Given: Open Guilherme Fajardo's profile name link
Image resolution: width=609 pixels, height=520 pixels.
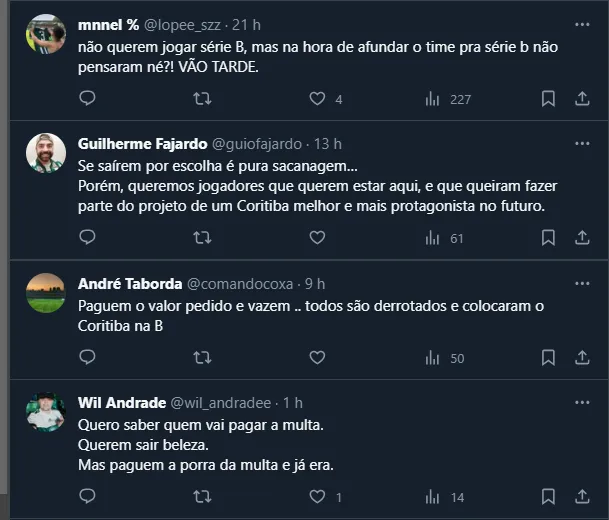Looking at the screenshot, I should (140, 143).
